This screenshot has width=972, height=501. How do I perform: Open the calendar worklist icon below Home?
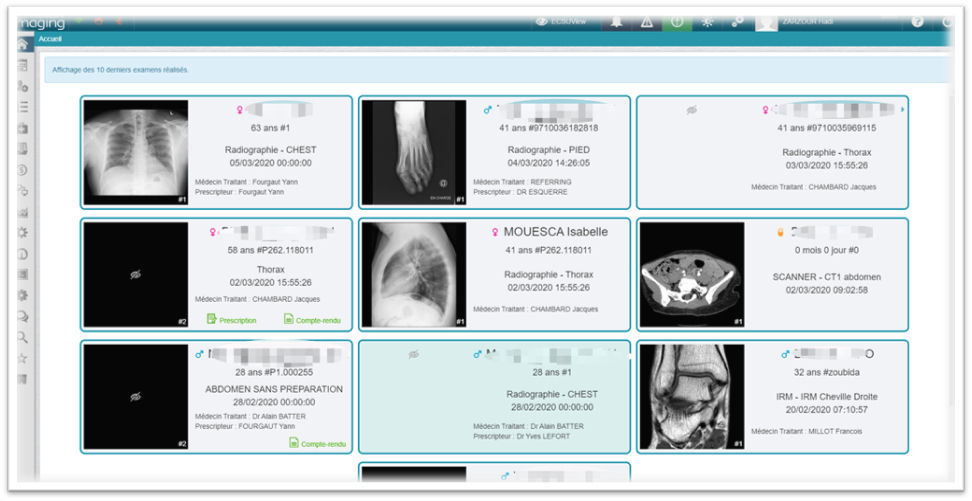(x=22, y=65)
